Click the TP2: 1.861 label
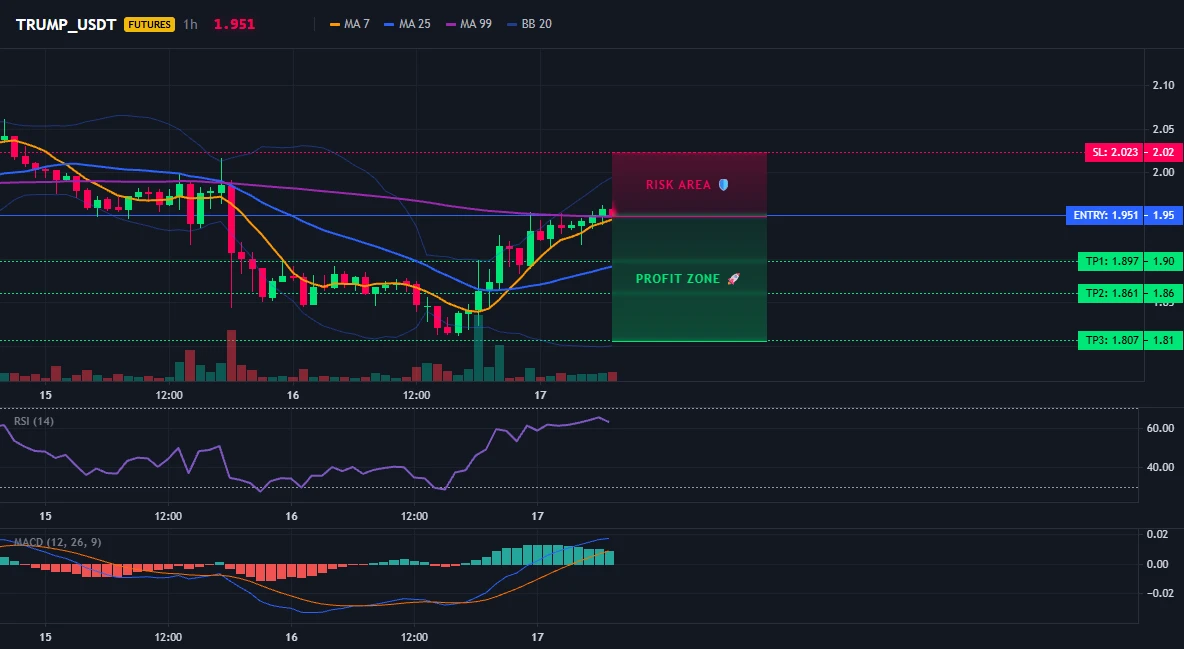 [x=1111, y=293]
